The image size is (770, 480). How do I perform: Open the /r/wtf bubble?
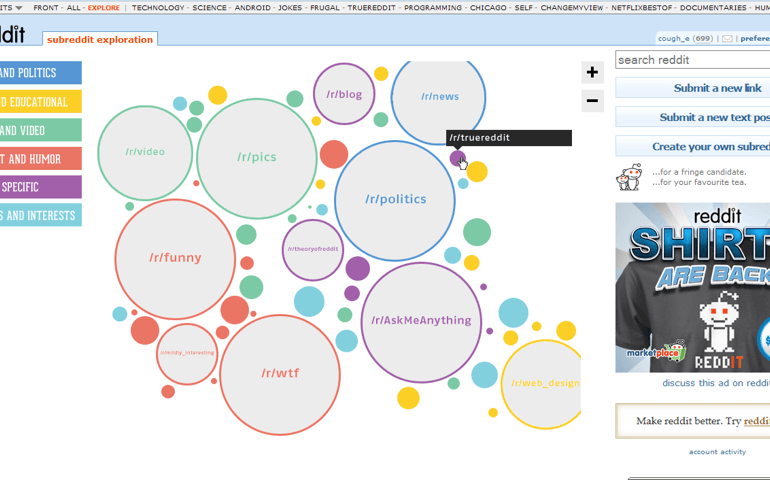pyautogui.click(x=280, y=374)
